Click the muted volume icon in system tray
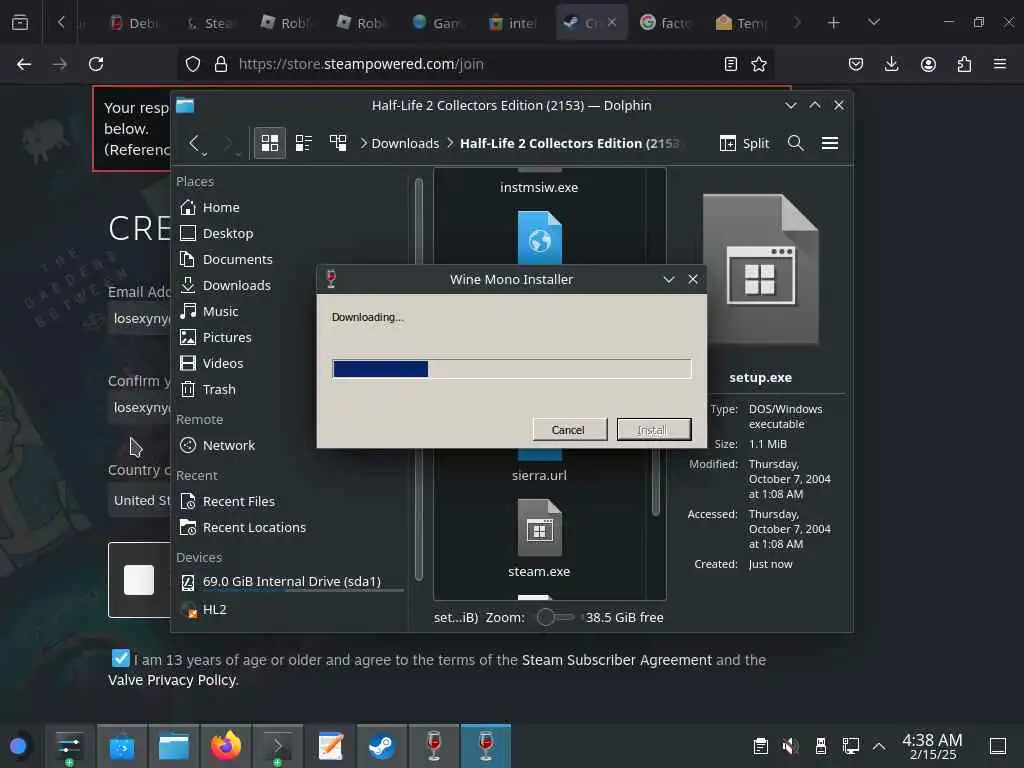This screenshot has height=768, width=1024. click(x=791, y=746)
